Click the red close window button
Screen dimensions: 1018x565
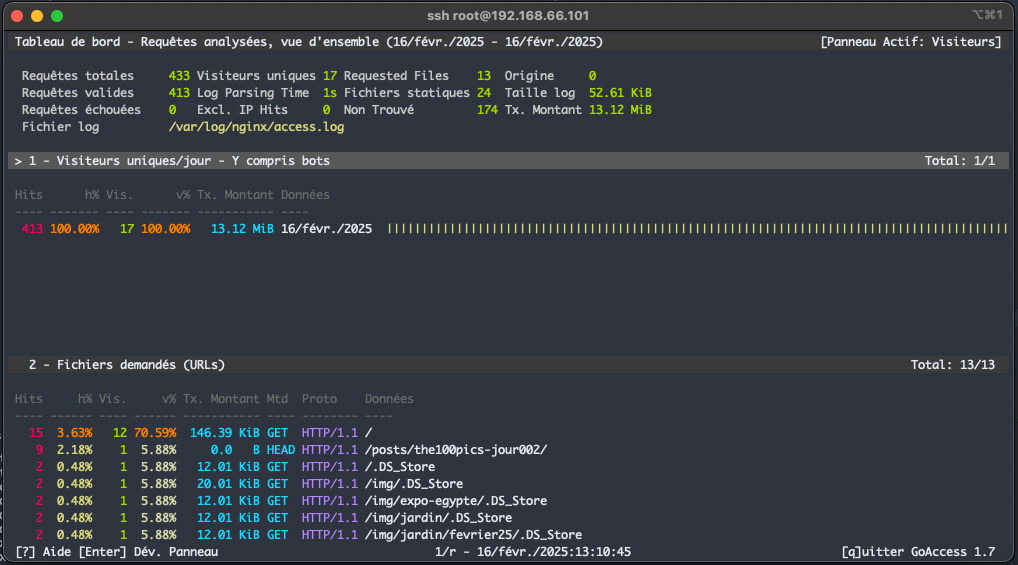click(17, 16)
